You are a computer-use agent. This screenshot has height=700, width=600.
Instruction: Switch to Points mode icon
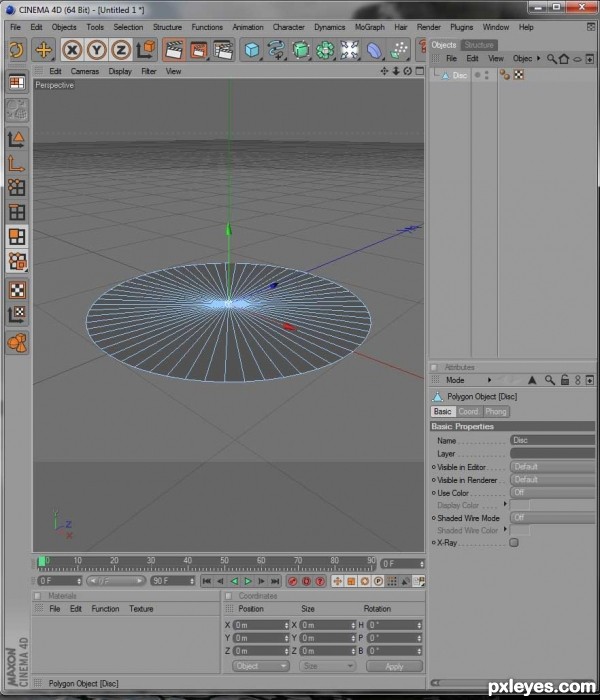17,188
